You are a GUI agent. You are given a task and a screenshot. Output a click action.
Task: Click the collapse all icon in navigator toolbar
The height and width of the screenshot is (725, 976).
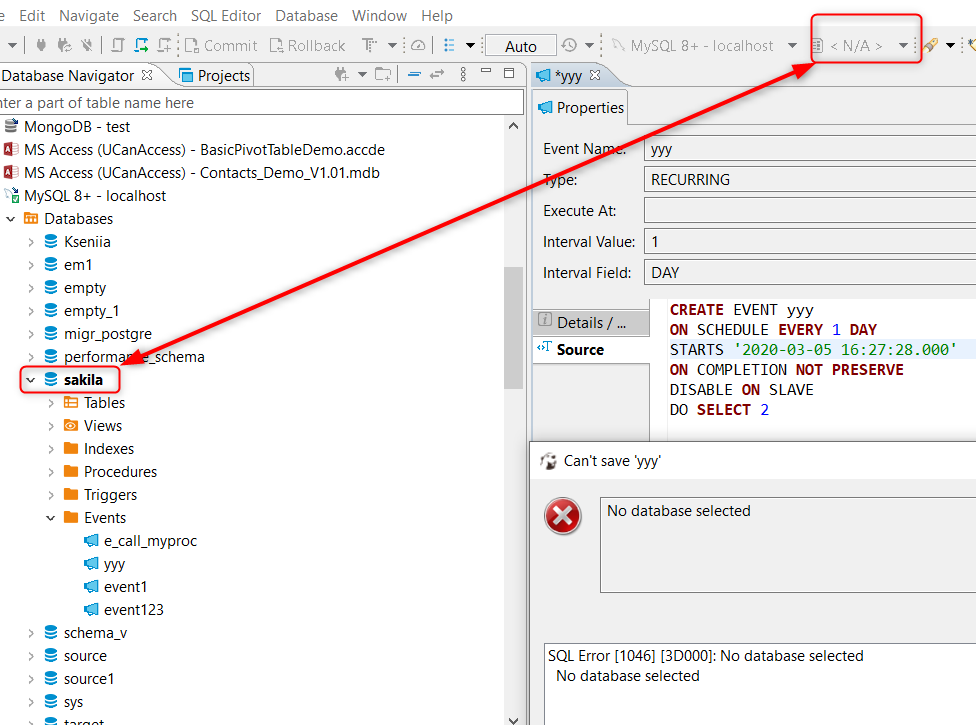click(x=414, y=75)
